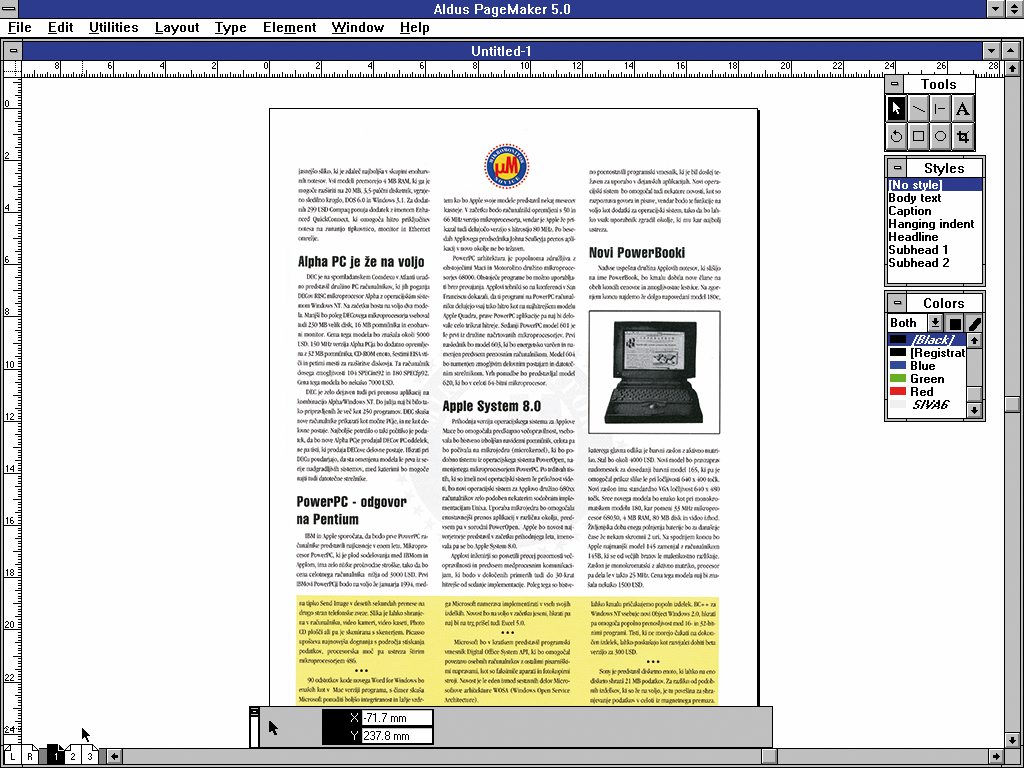Click Colors palette scroll up arrow

[974, 340]
